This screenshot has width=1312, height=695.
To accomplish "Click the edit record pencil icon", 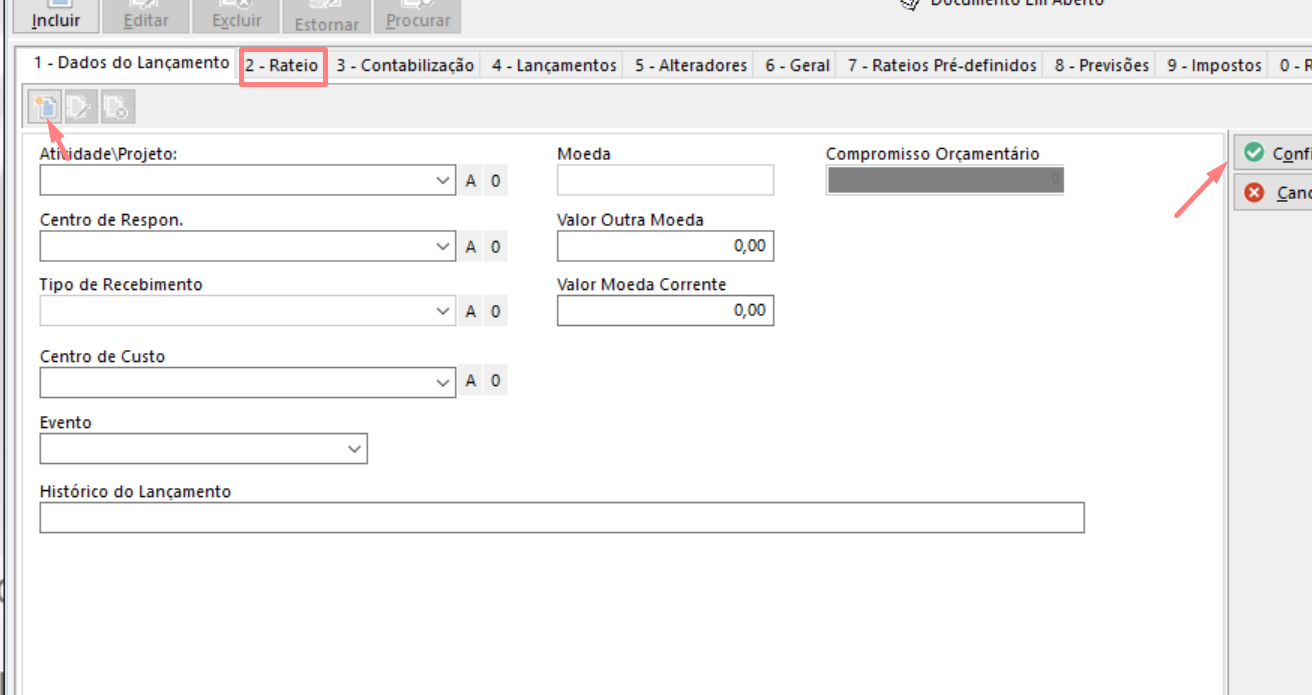I will [80, 107].
